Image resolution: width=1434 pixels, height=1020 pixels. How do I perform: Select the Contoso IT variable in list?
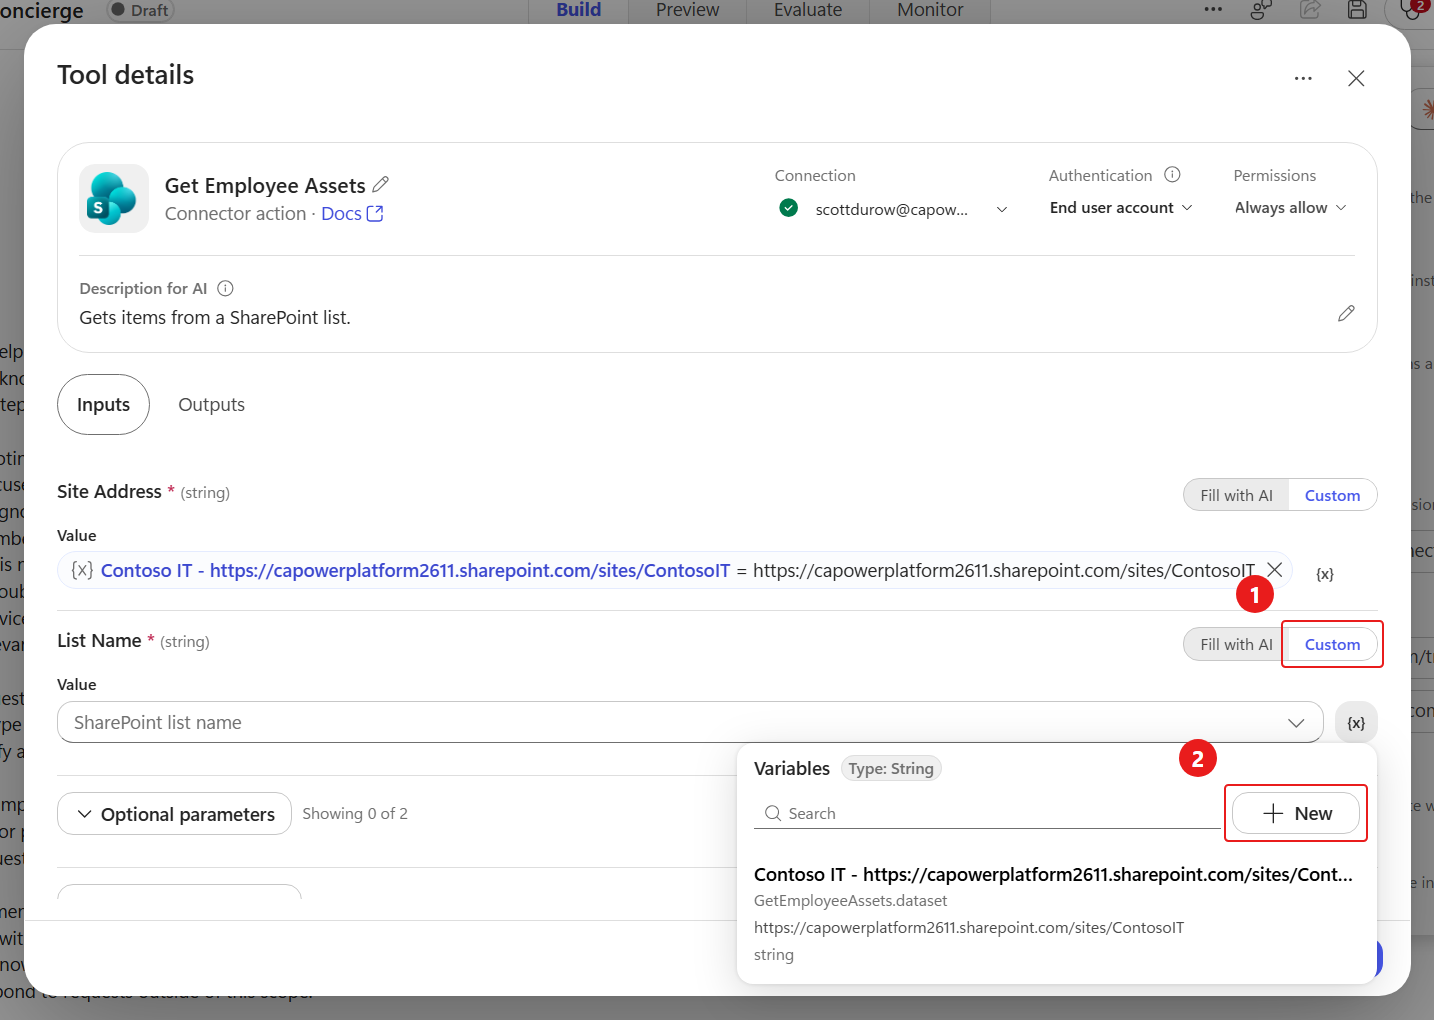(x=1054, y=913)
